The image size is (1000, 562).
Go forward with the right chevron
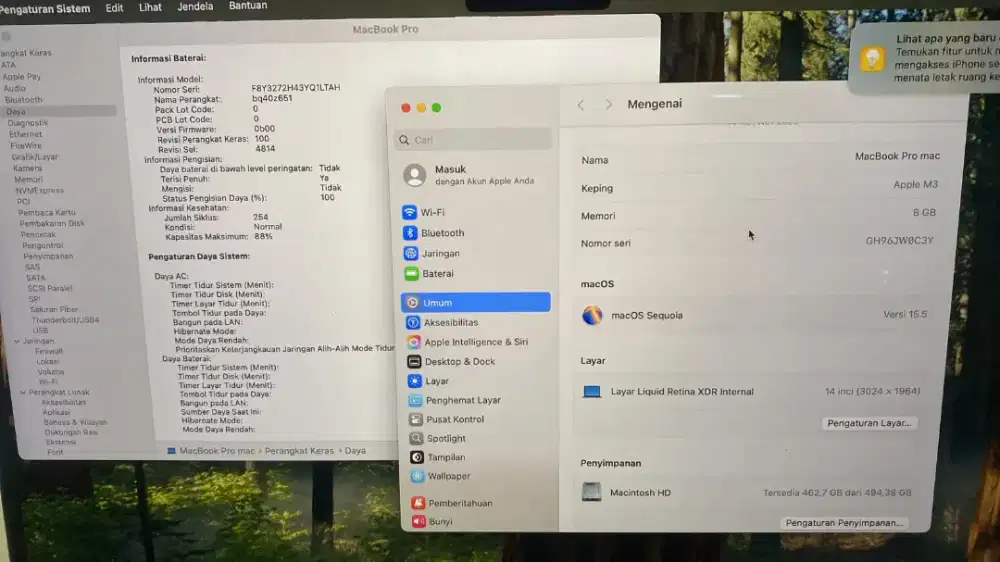[608, 105]
